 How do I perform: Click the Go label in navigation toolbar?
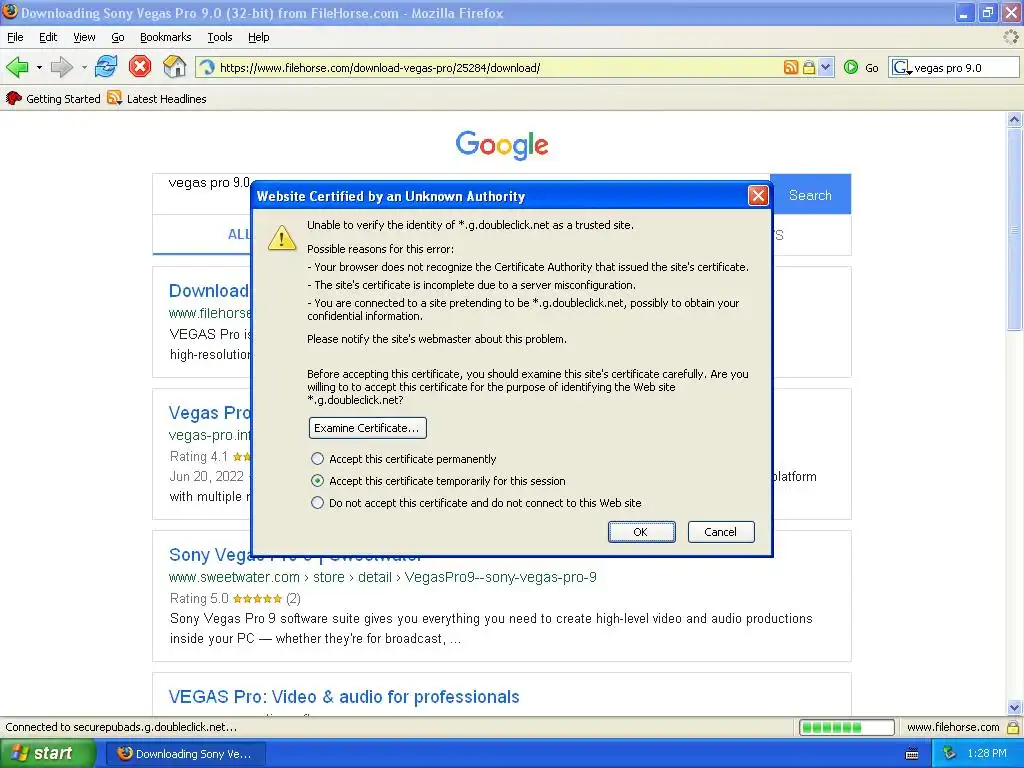click(872, 67)
